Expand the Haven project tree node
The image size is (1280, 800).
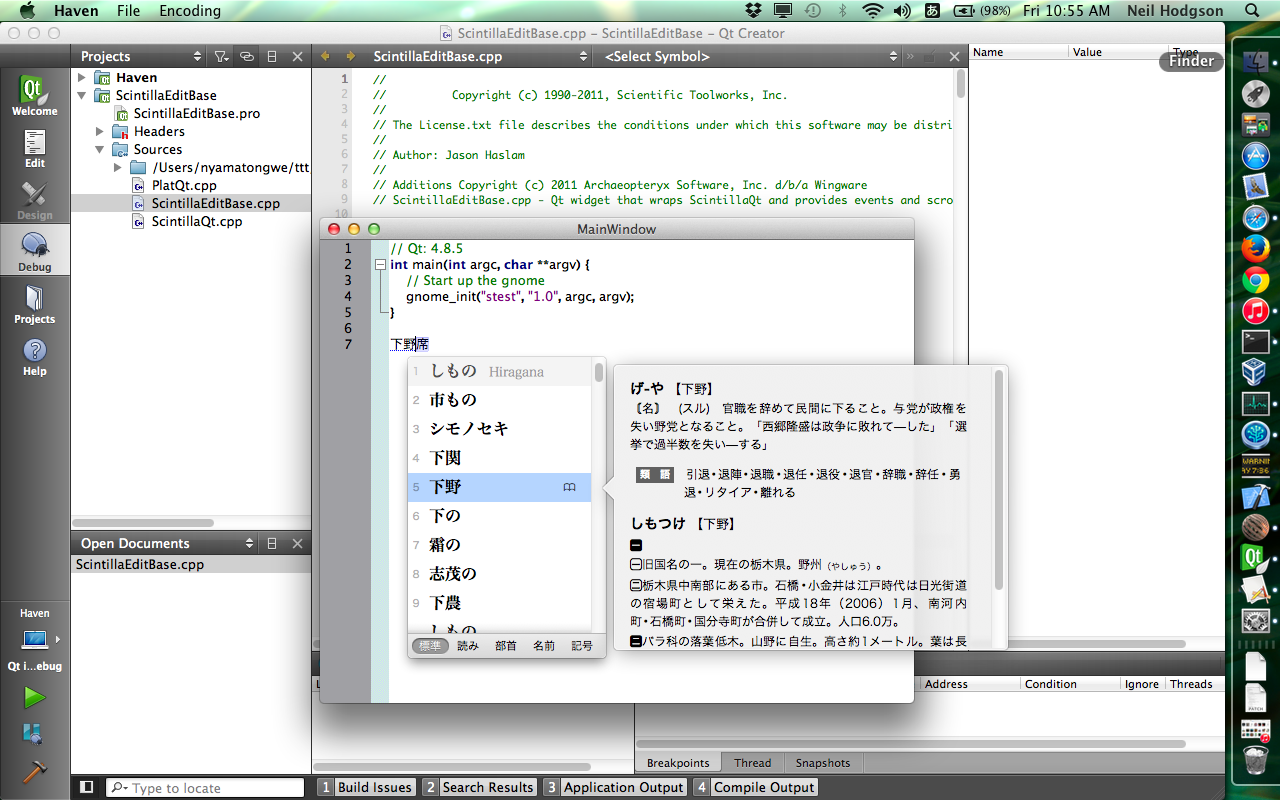point(82,77)
